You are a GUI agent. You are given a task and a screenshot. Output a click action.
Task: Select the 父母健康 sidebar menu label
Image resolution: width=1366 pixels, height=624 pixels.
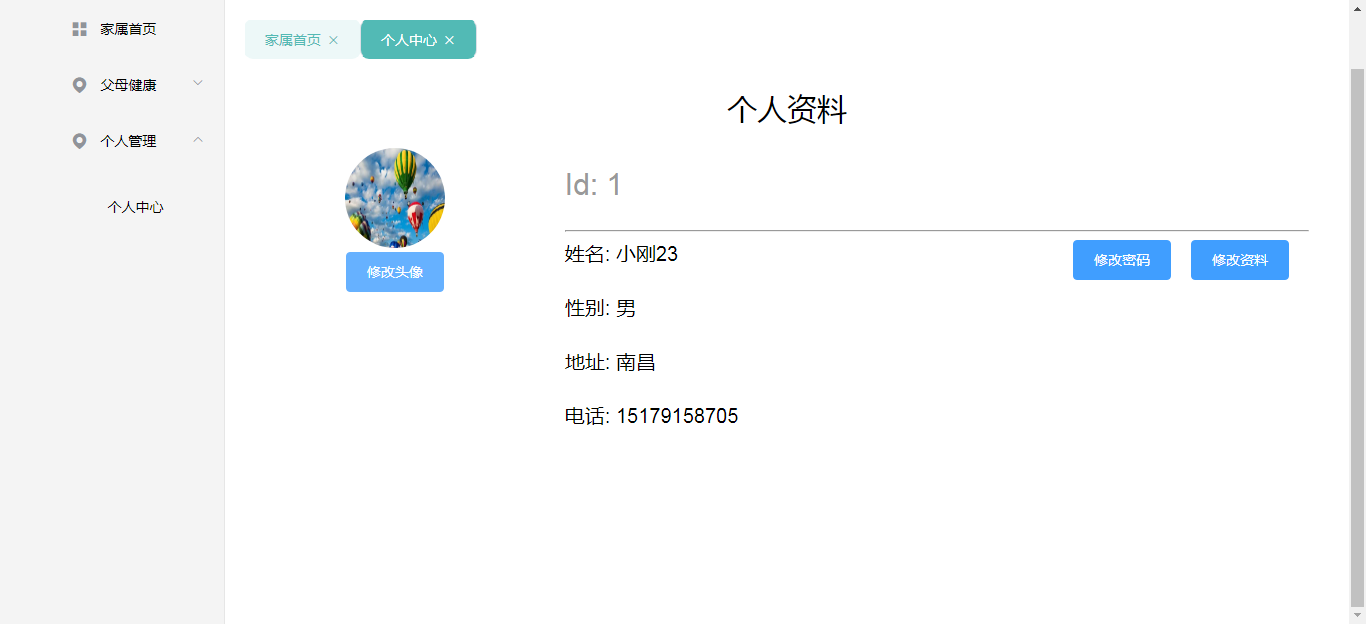[x=128, y=85]
